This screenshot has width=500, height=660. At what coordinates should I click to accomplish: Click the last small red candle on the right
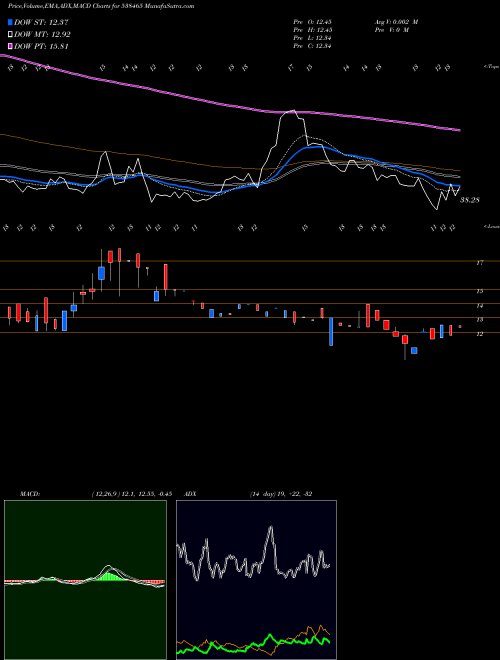coord(460,327)
